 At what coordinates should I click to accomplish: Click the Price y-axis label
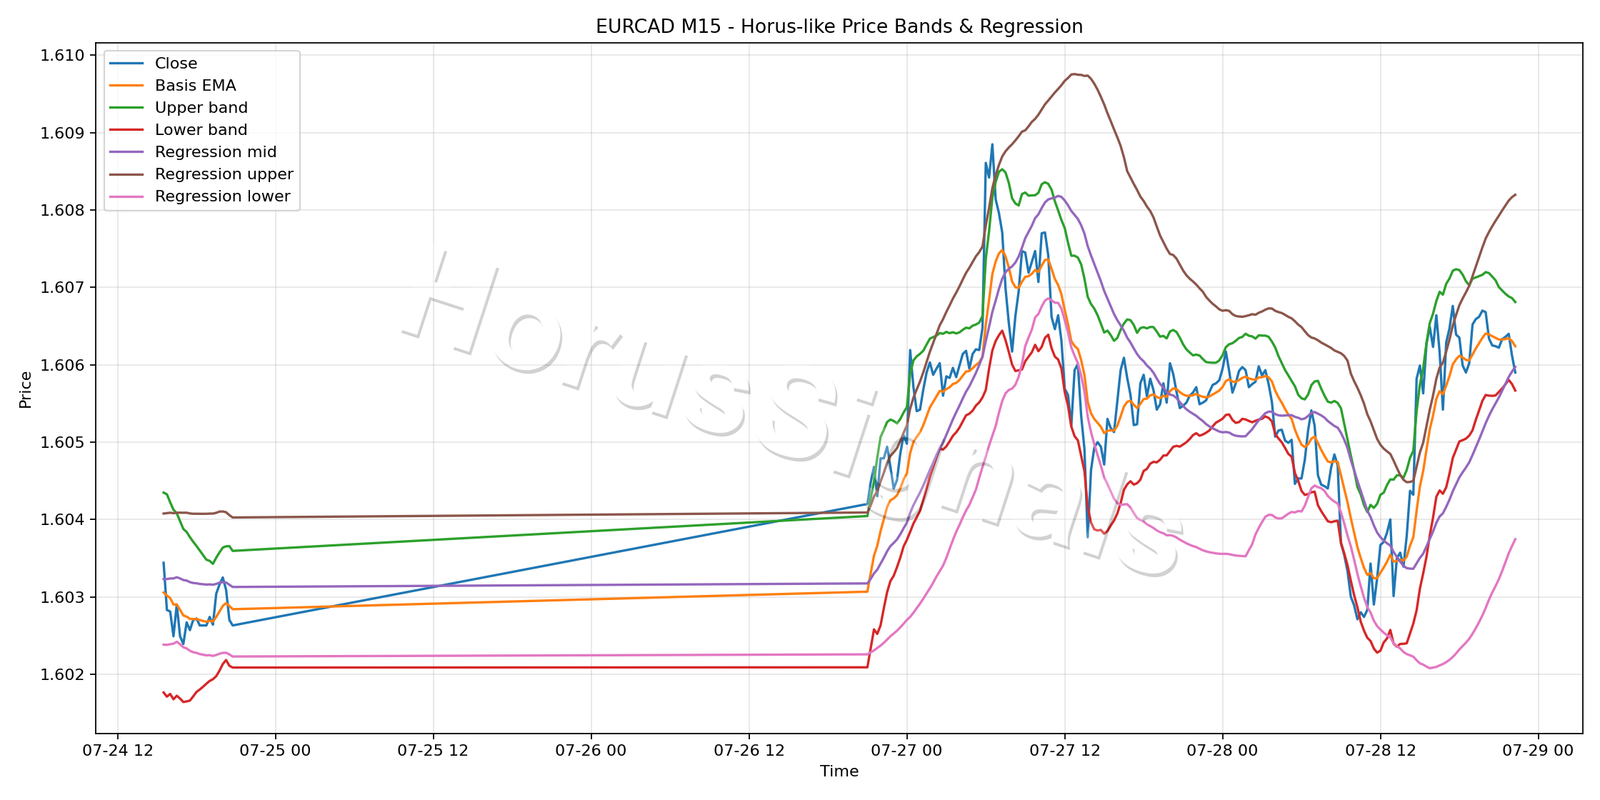coord(26,389)
